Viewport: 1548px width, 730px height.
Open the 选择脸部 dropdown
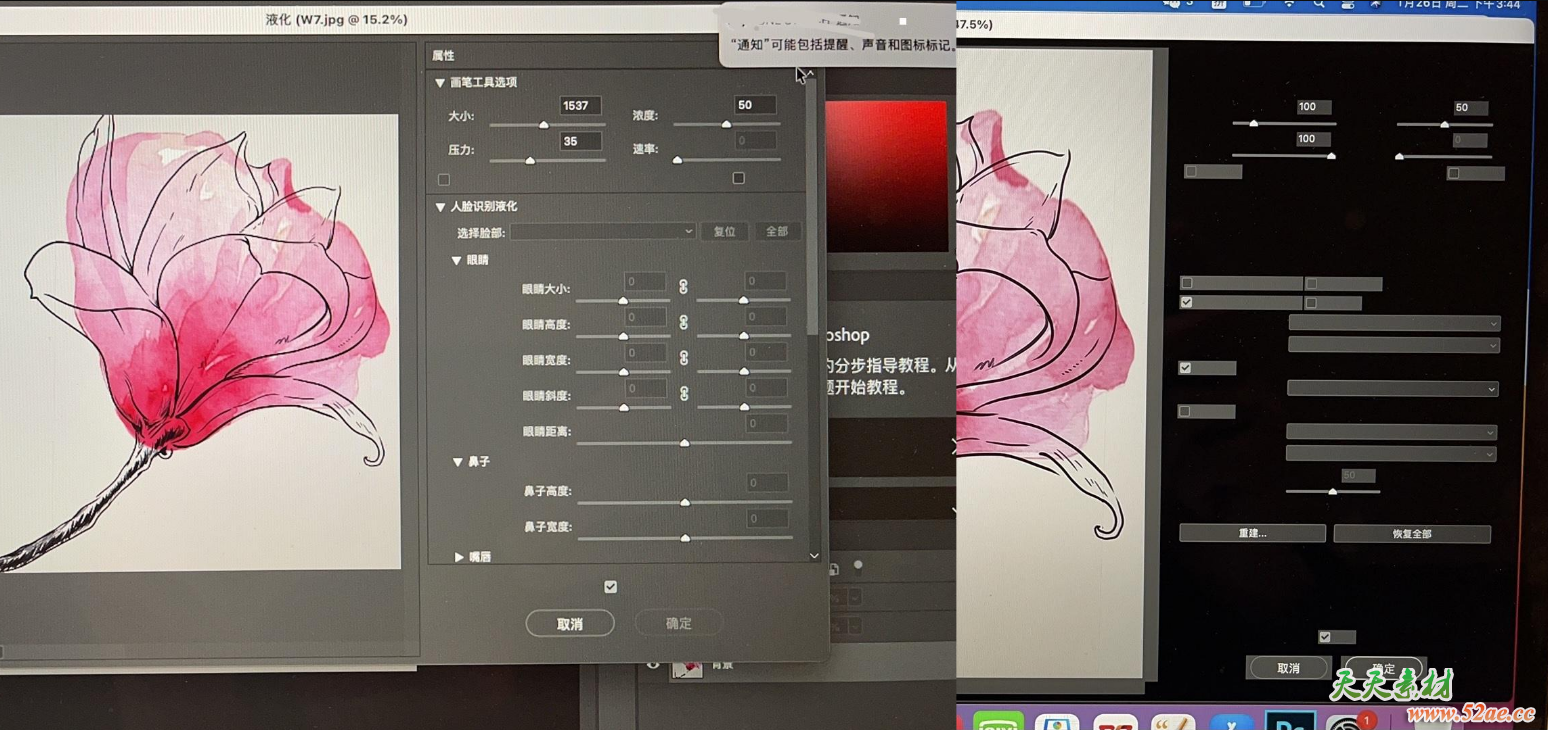[603, 232]
